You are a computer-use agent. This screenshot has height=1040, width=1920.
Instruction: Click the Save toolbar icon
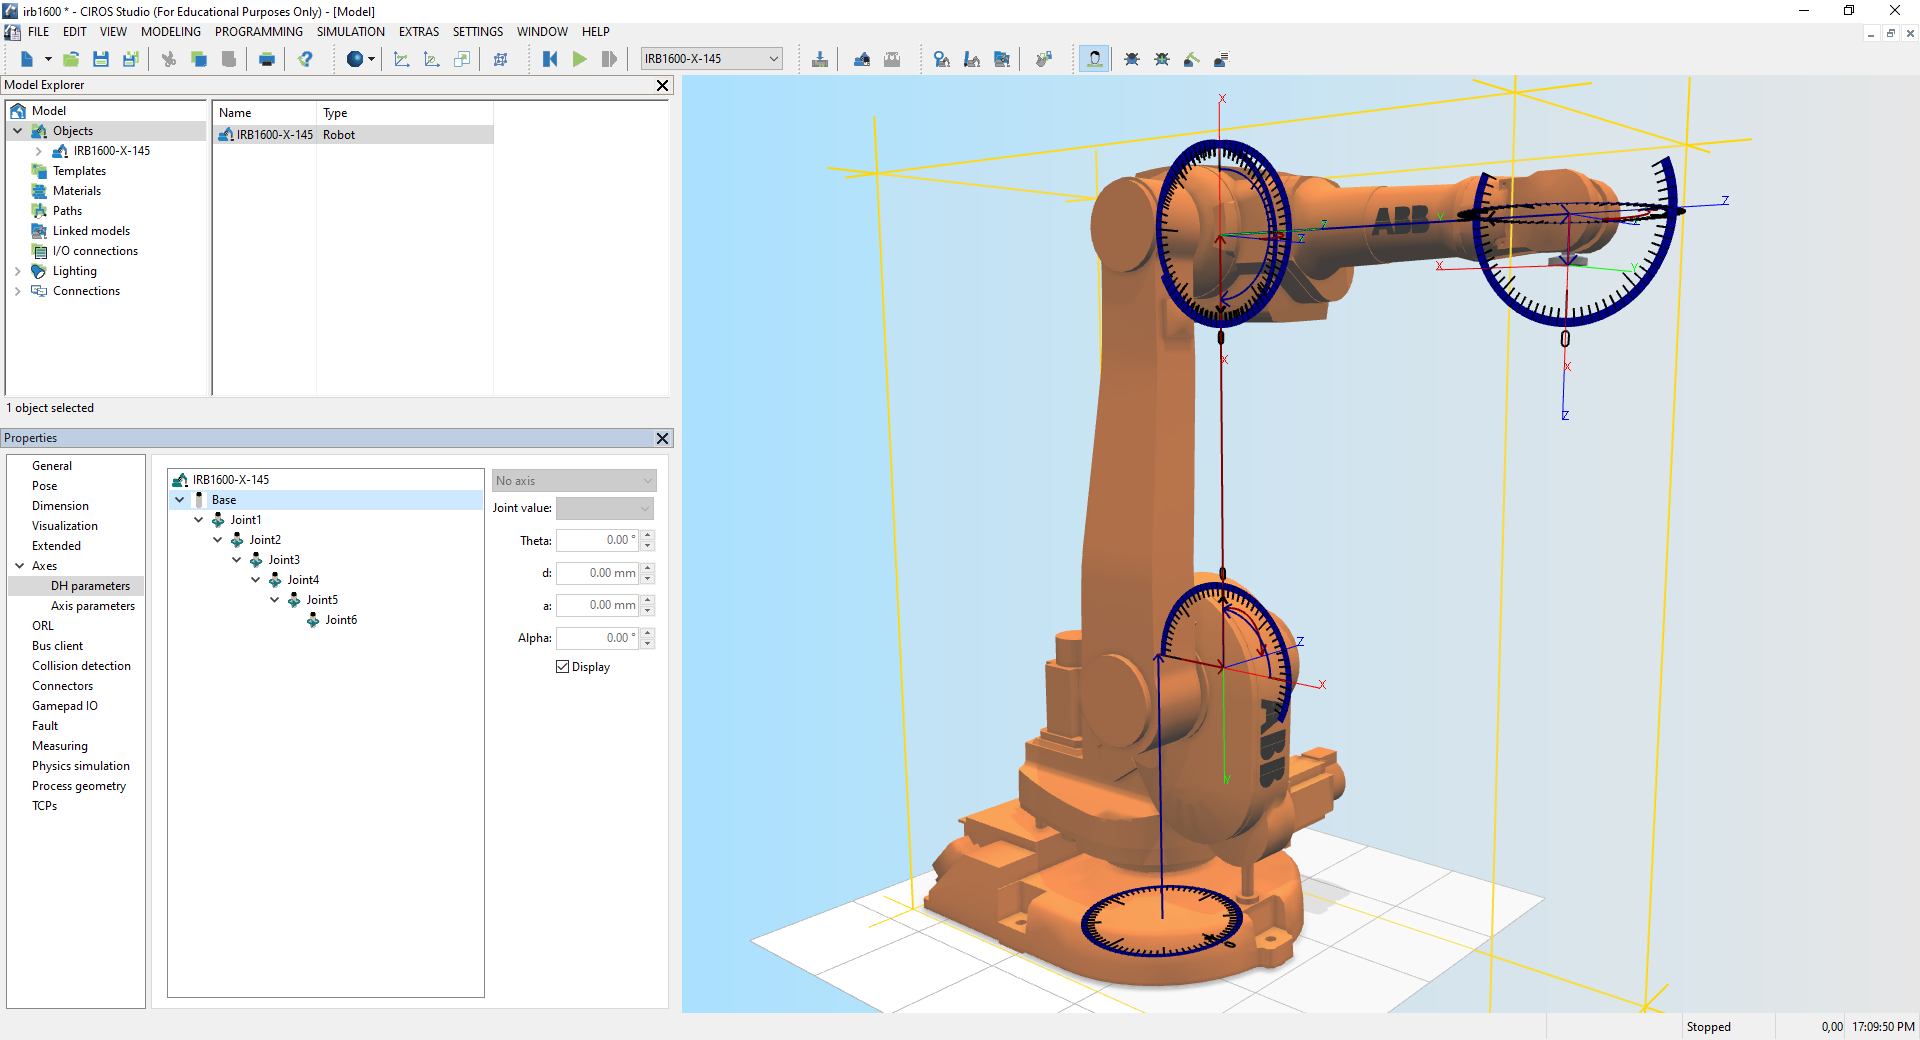click(x=101, y=59)
